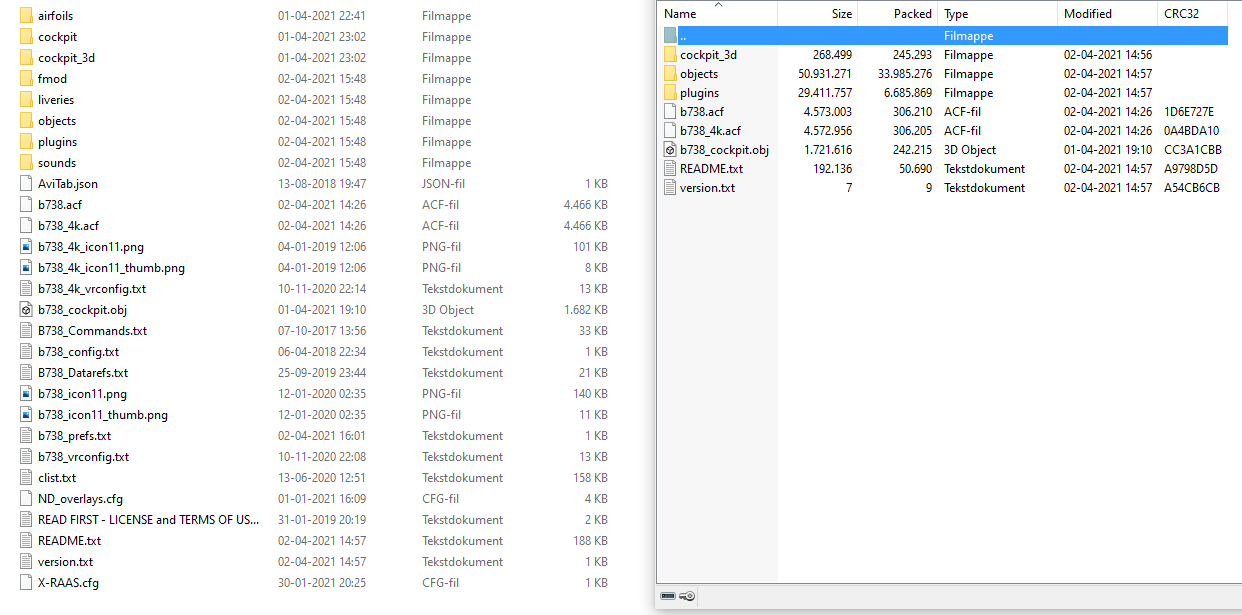Click 3D object icon of b738_cockpit.obj in Explorer list
Screen dimensions: 1242x615
coord(27,310)
